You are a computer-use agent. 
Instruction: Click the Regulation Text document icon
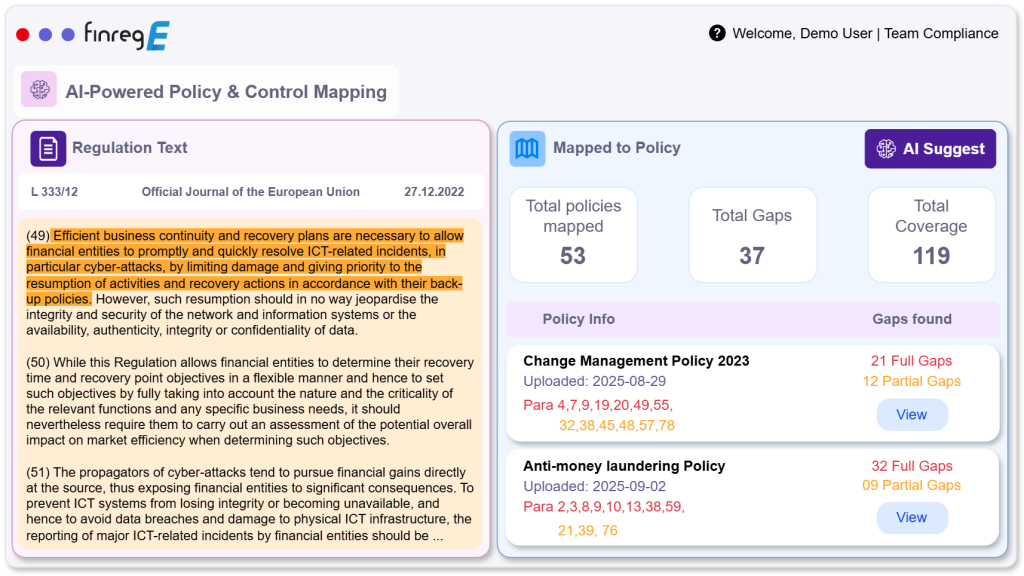48,148
